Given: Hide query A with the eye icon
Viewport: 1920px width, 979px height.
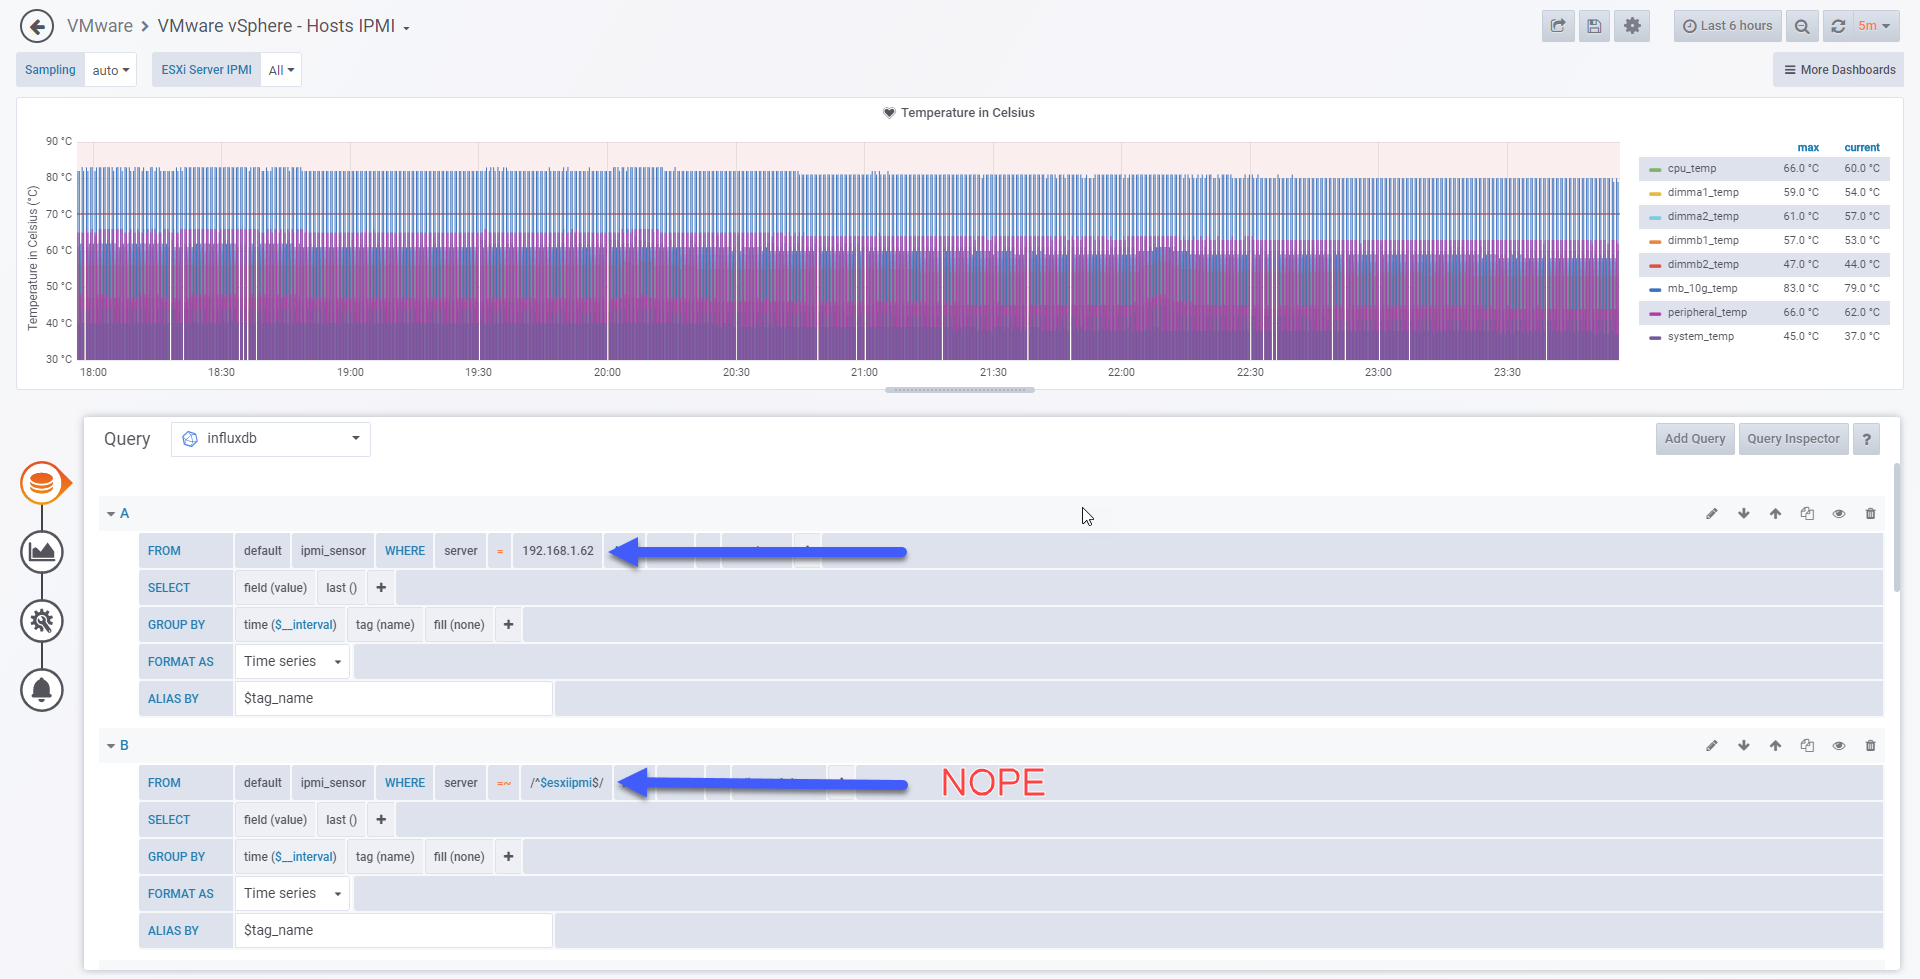Looking at the screenshot, I should tap(1838, 514).
